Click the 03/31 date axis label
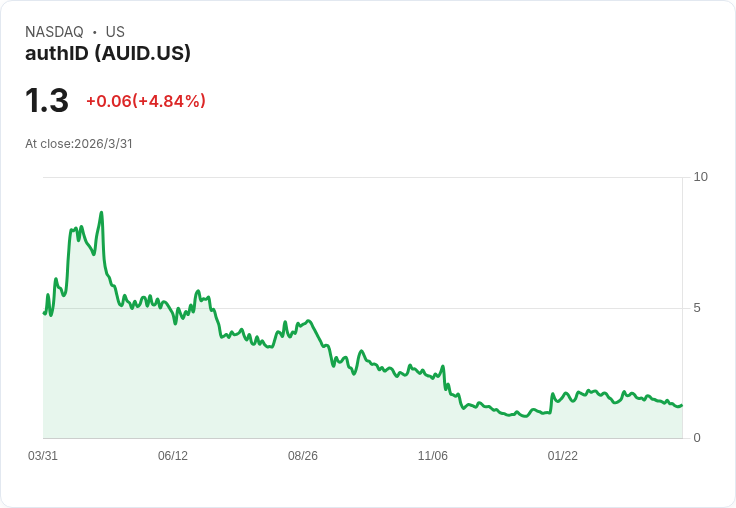The image size is (736, 508). (x=43, y=455)
